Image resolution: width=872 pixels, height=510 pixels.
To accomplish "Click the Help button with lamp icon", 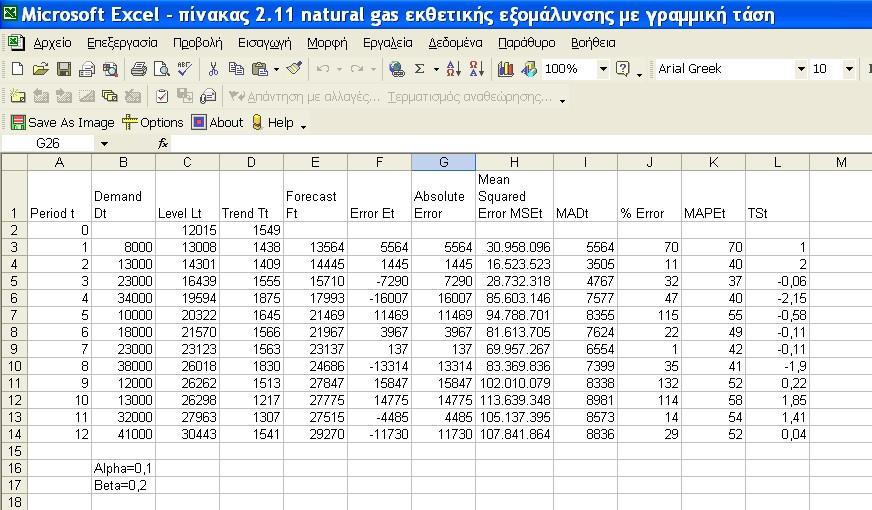I will [x=272, y=122].
